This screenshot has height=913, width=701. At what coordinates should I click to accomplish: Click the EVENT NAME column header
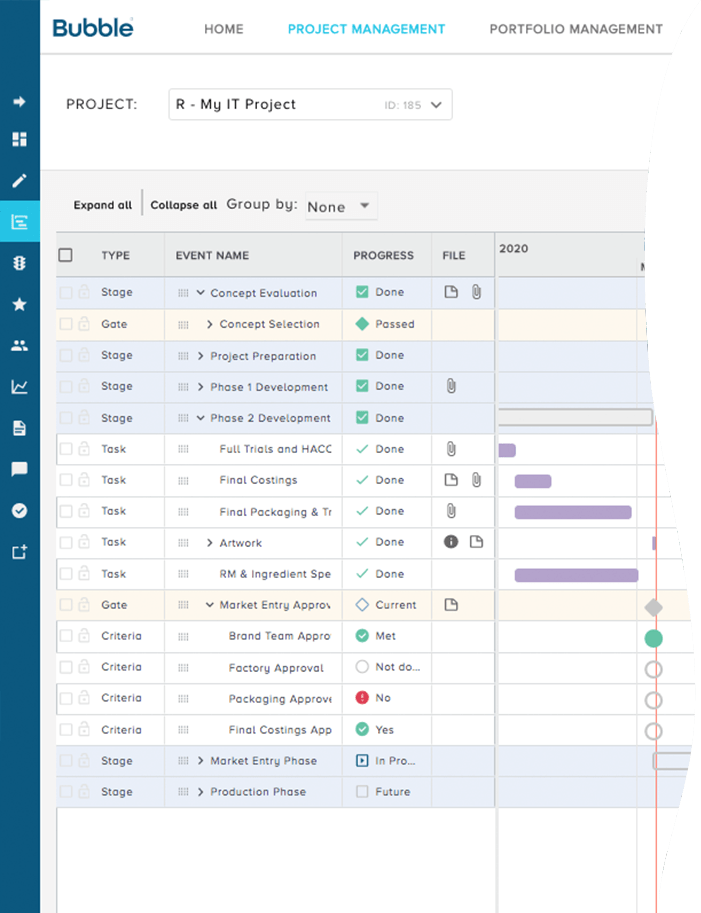coord(212,255)
